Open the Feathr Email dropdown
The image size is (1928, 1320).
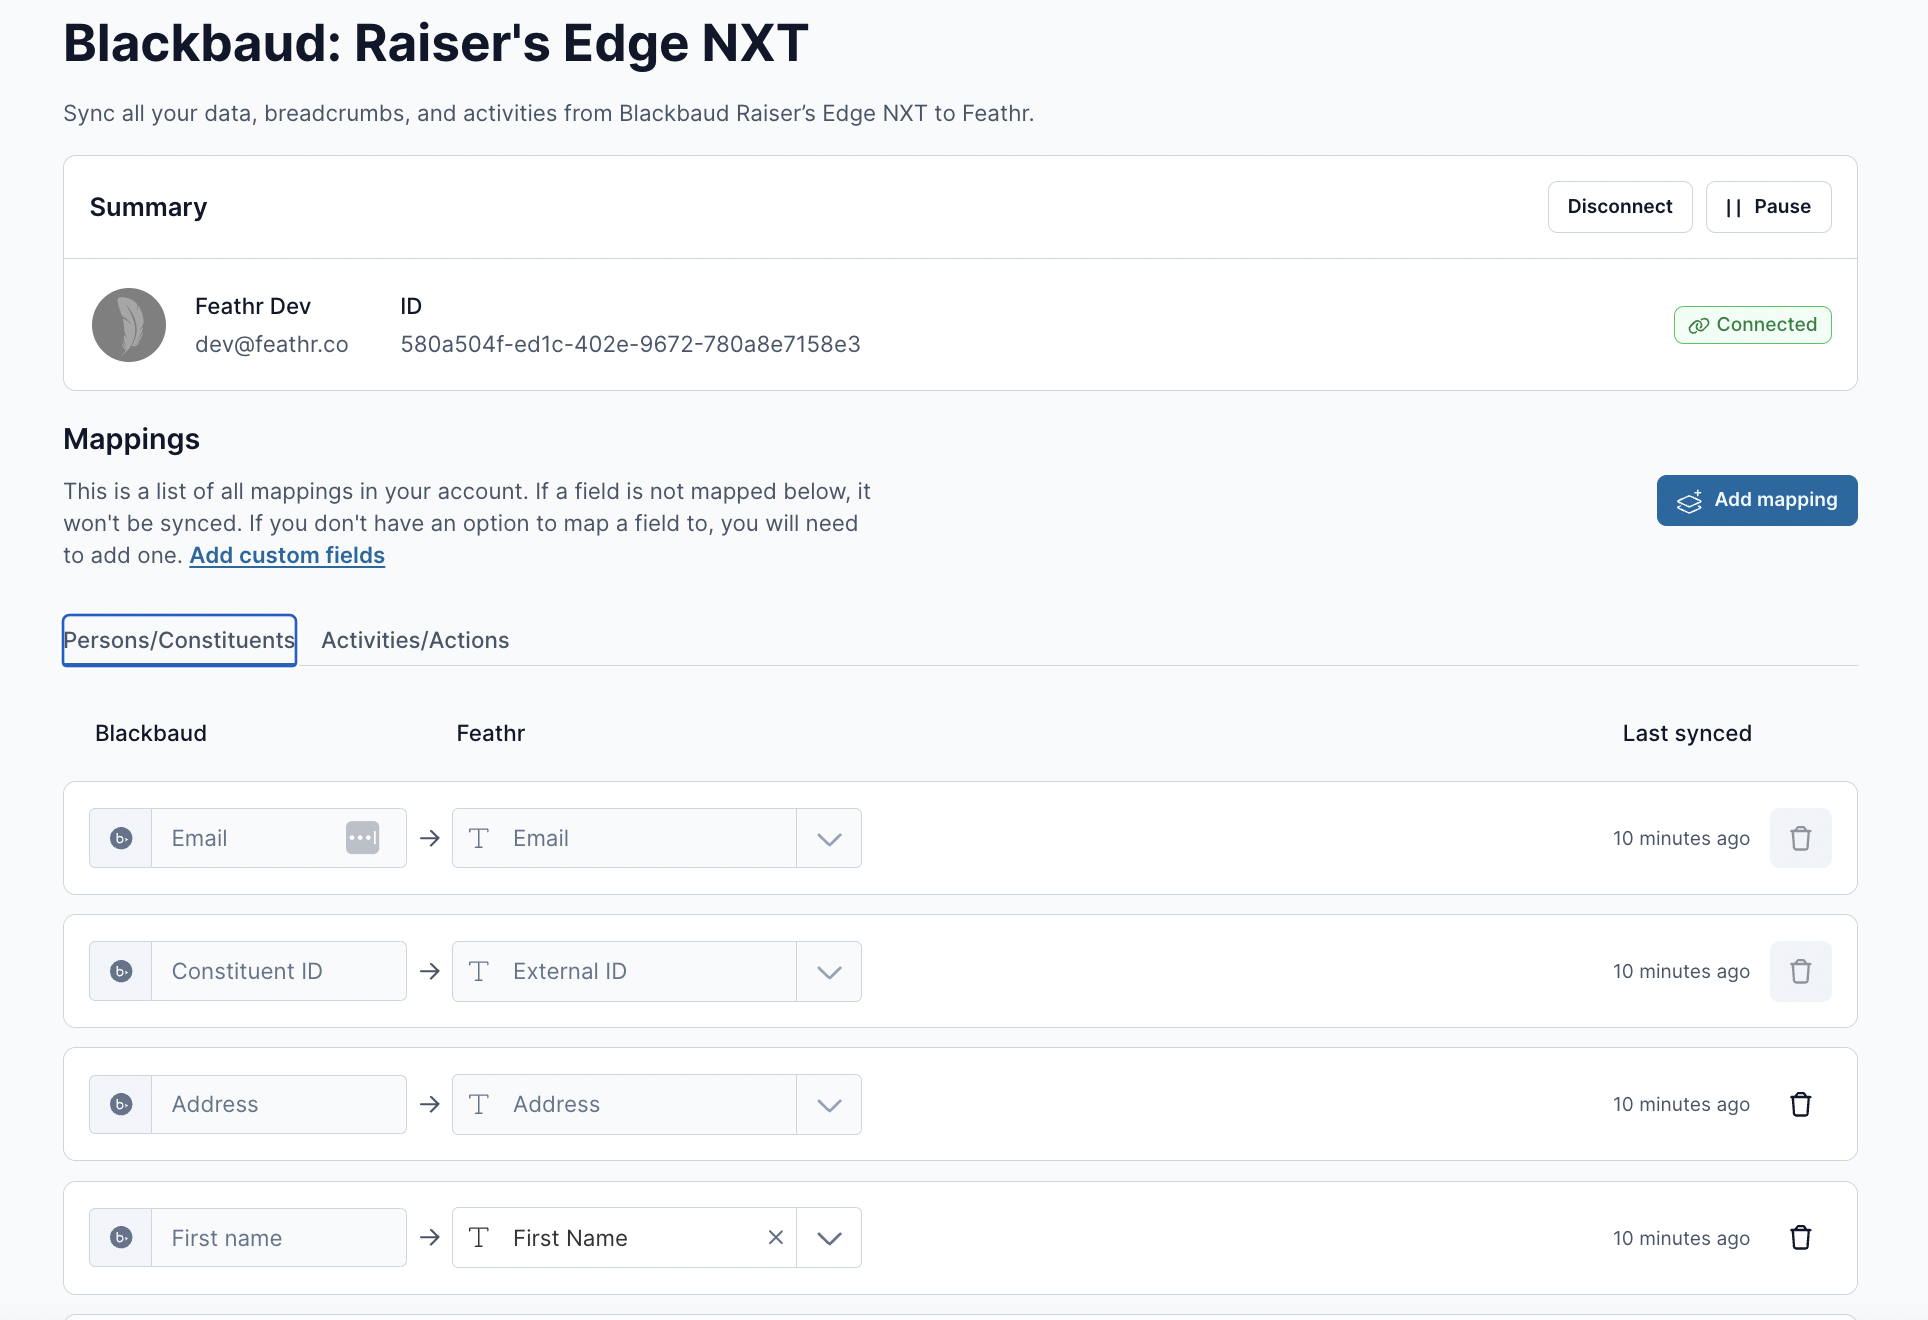coord(828,838)
